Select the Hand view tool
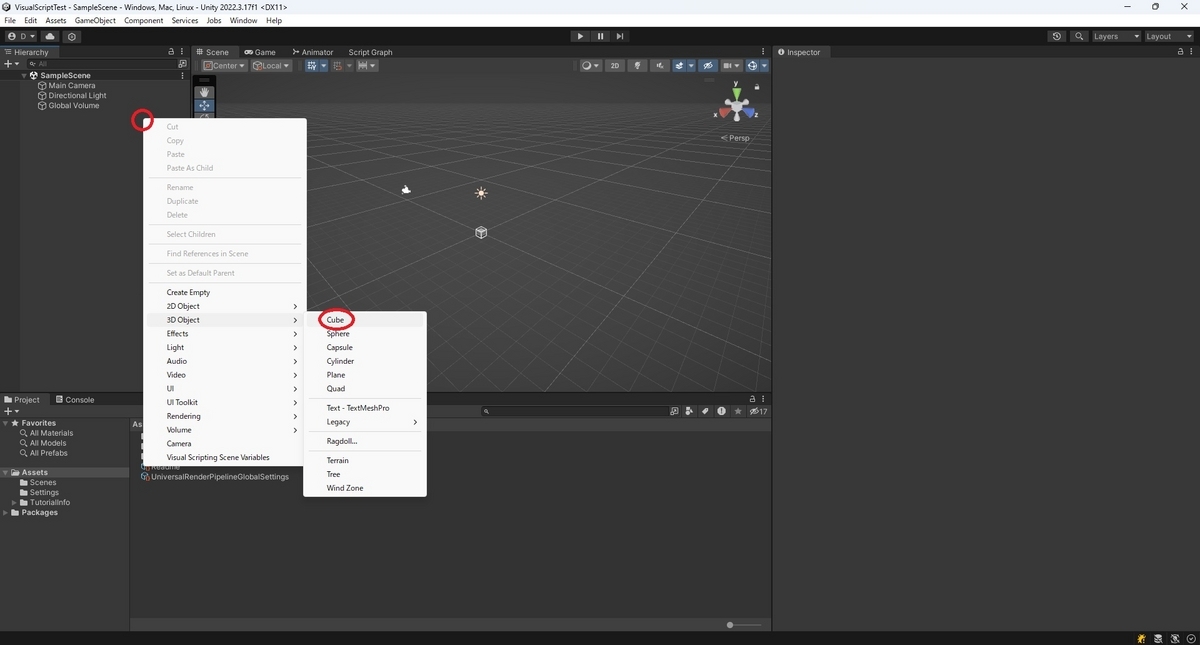 pos(204,92)
